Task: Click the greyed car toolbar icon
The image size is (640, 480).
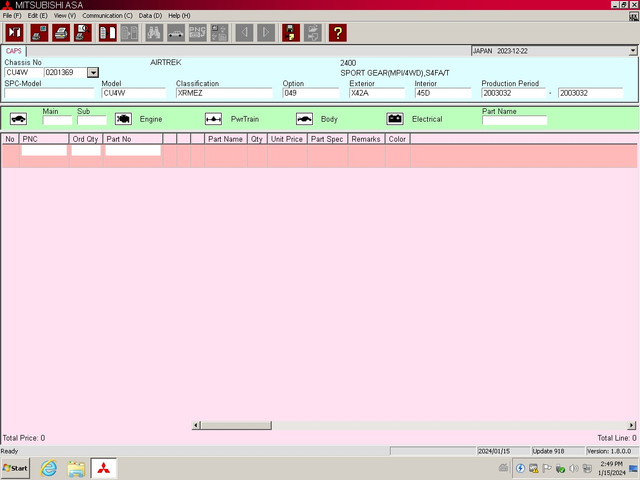Action: tap(176, 33)
